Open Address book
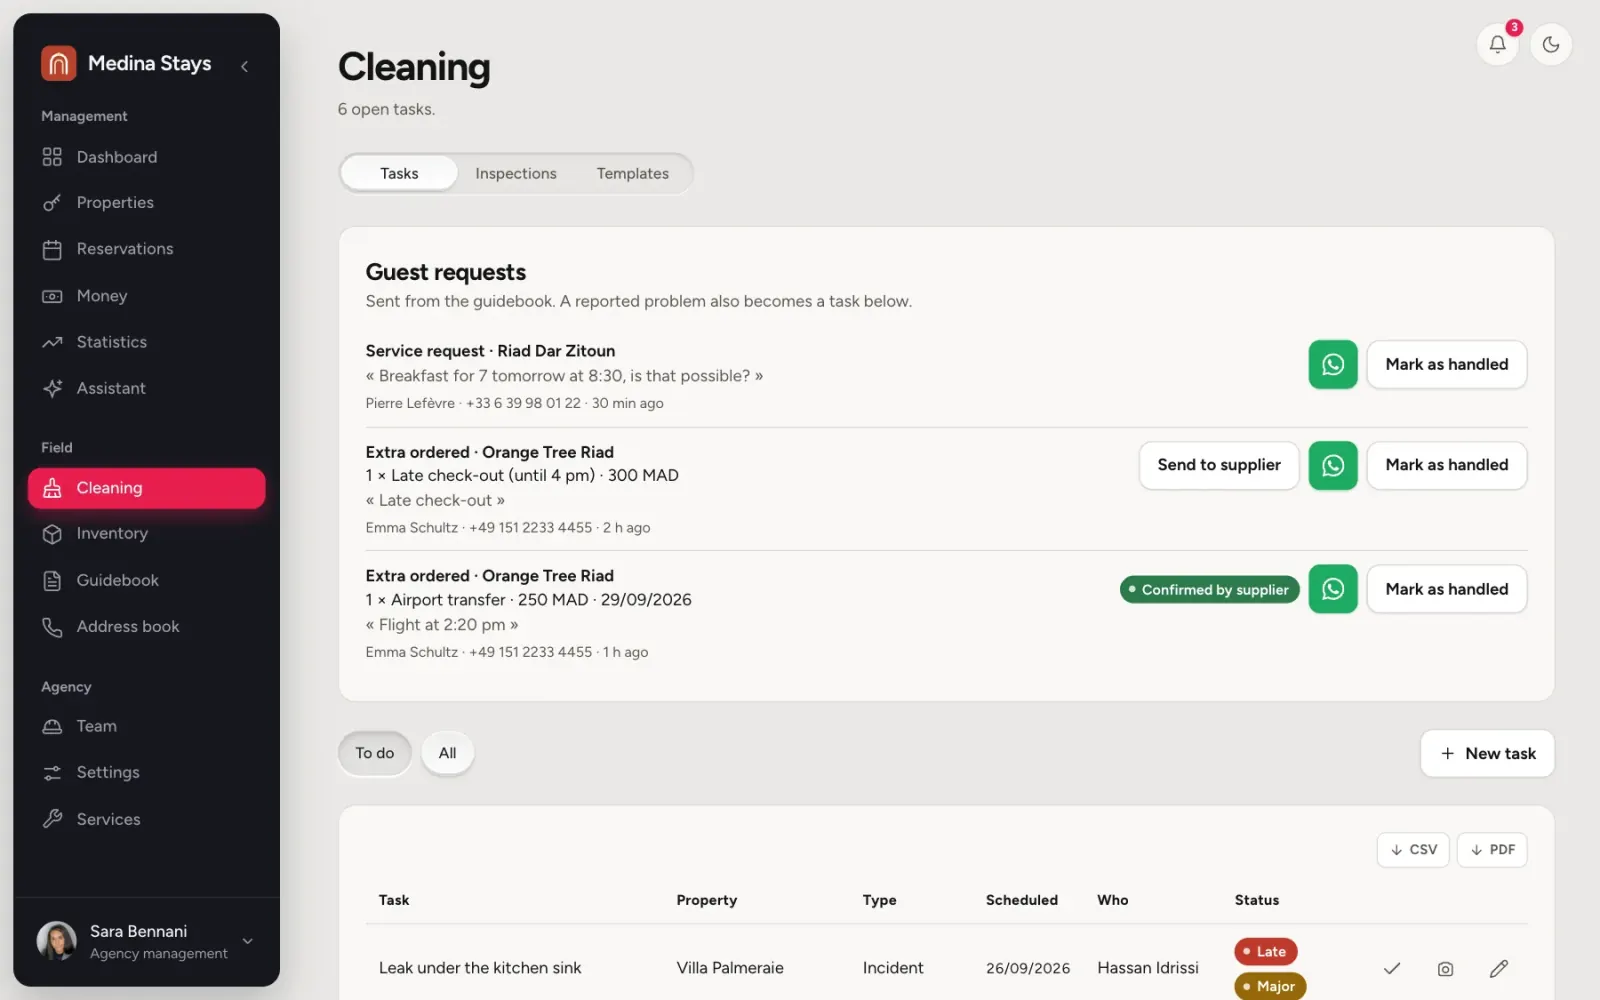 [146, 627]
